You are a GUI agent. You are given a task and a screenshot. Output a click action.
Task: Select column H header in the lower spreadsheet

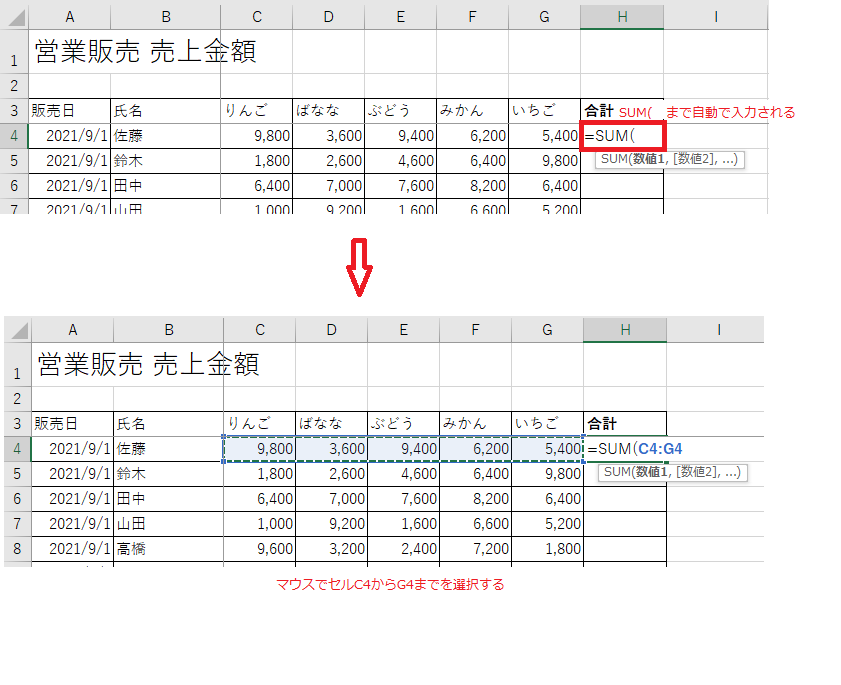pos(624,329)
